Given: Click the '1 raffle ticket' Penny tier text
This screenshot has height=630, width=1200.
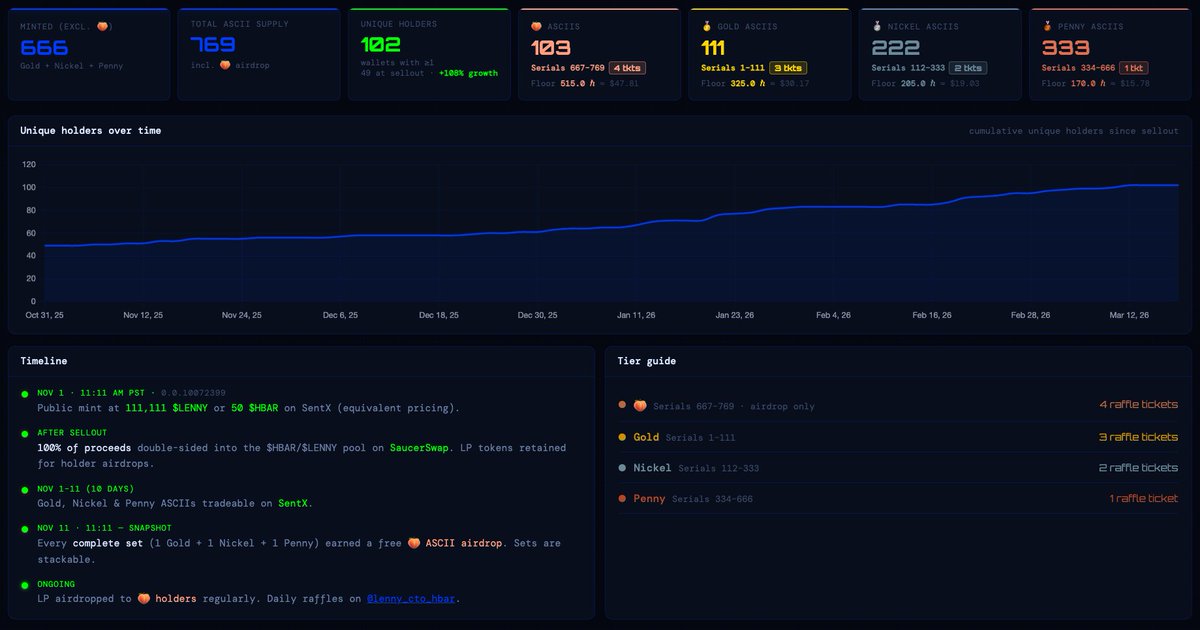Looking at the screenshot, I should tap(1143, 498).
